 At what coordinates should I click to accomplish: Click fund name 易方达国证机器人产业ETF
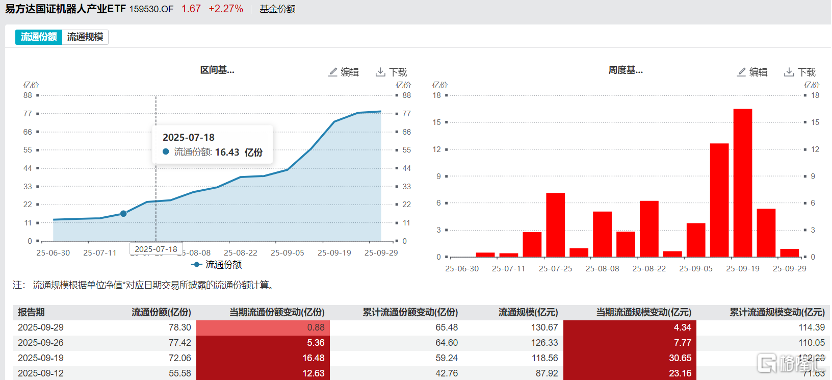[x=65, y=8]
